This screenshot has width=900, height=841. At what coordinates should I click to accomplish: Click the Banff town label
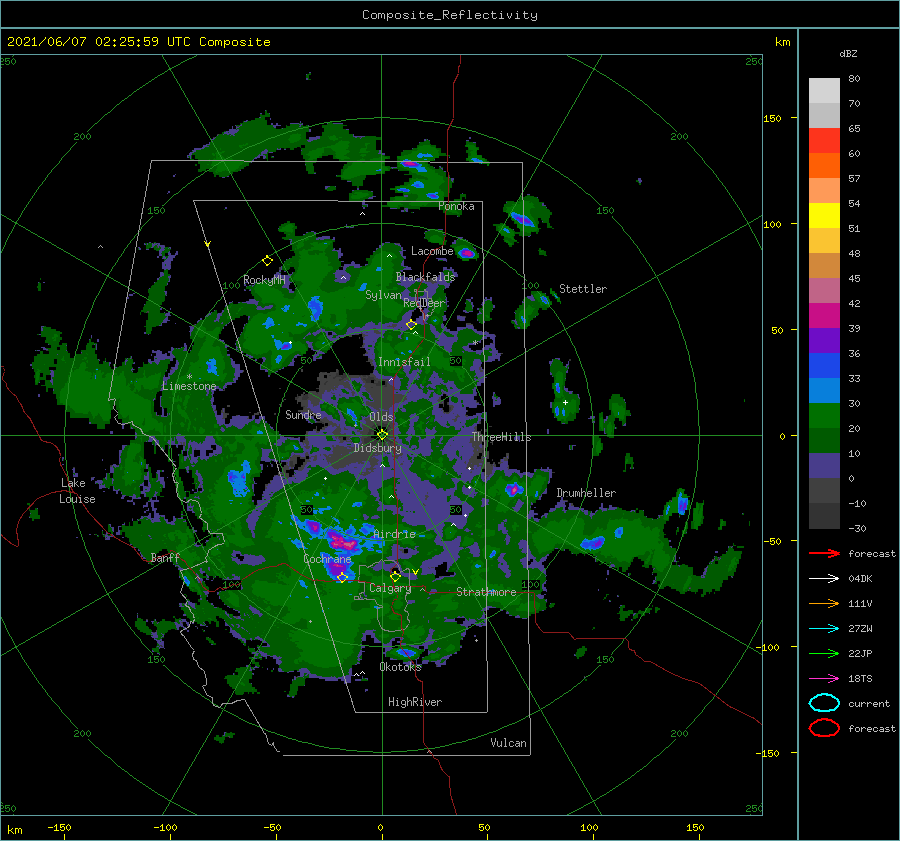[x=165, y=557]
